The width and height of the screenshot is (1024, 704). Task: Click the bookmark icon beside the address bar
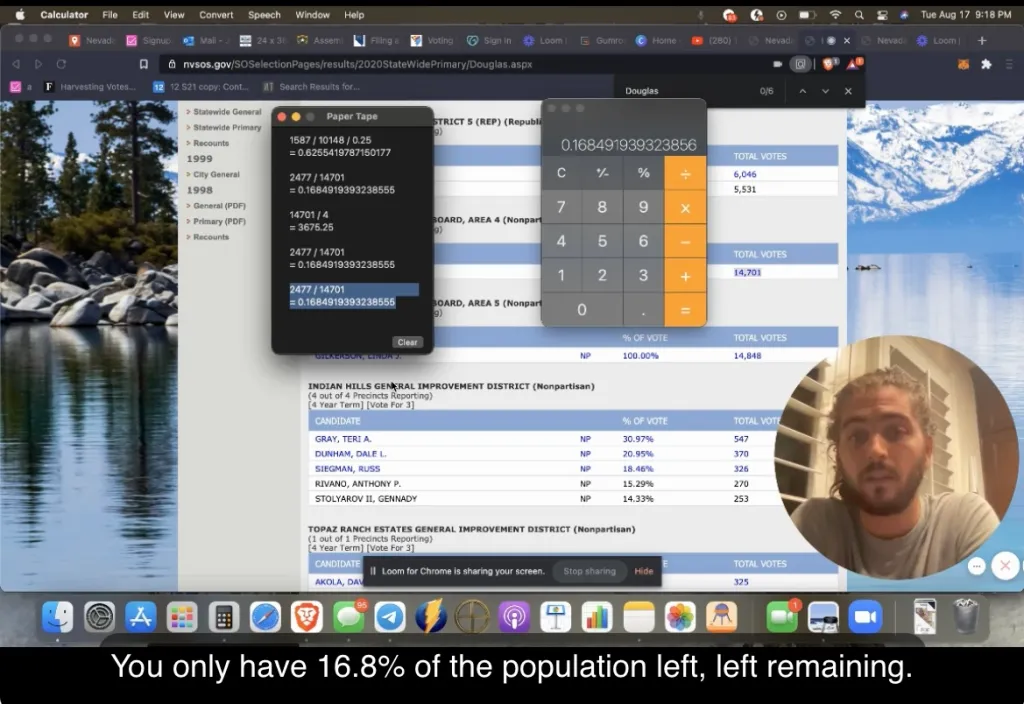(x=144, y=64)
